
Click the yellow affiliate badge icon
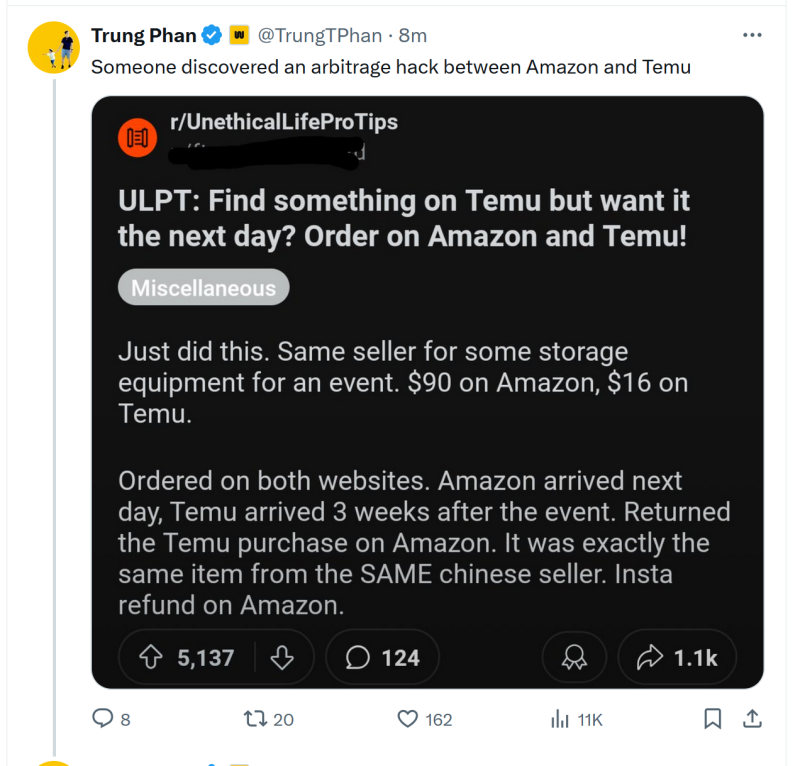(x=239, y=35)
